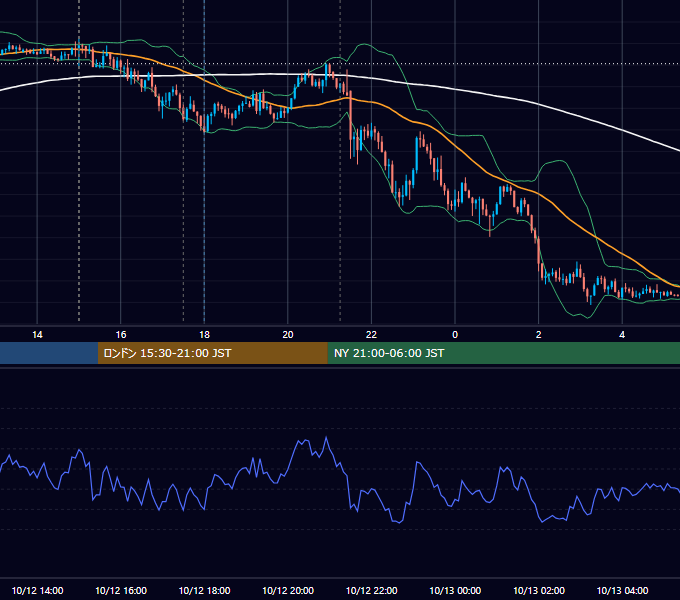Click the 10/12 14:00 date label
The width and height of the screenshot is (680, 600).
37,590
